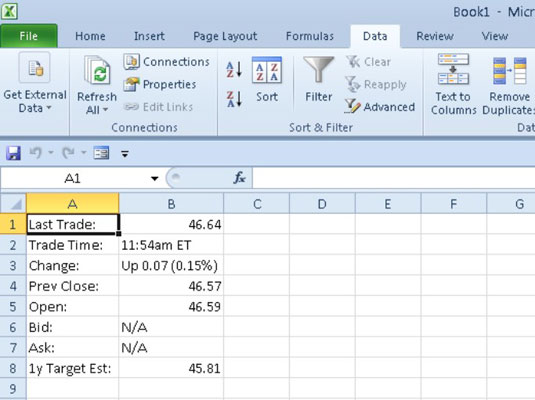
Task: Click inside the formula bar
Action: 393,178
